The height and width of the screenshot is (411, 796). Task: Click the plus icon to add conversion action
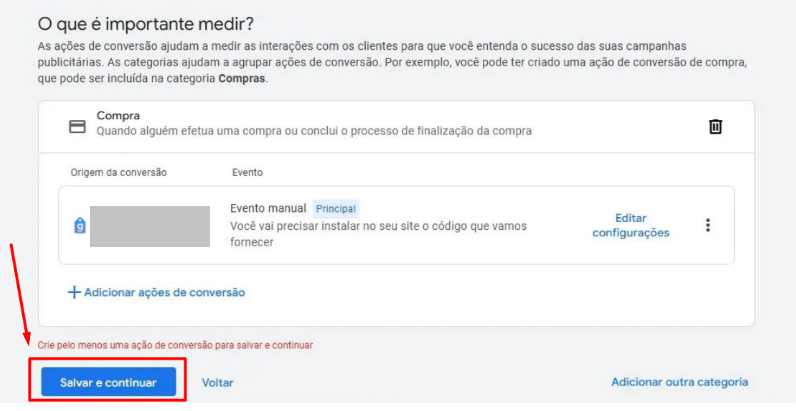73,292
